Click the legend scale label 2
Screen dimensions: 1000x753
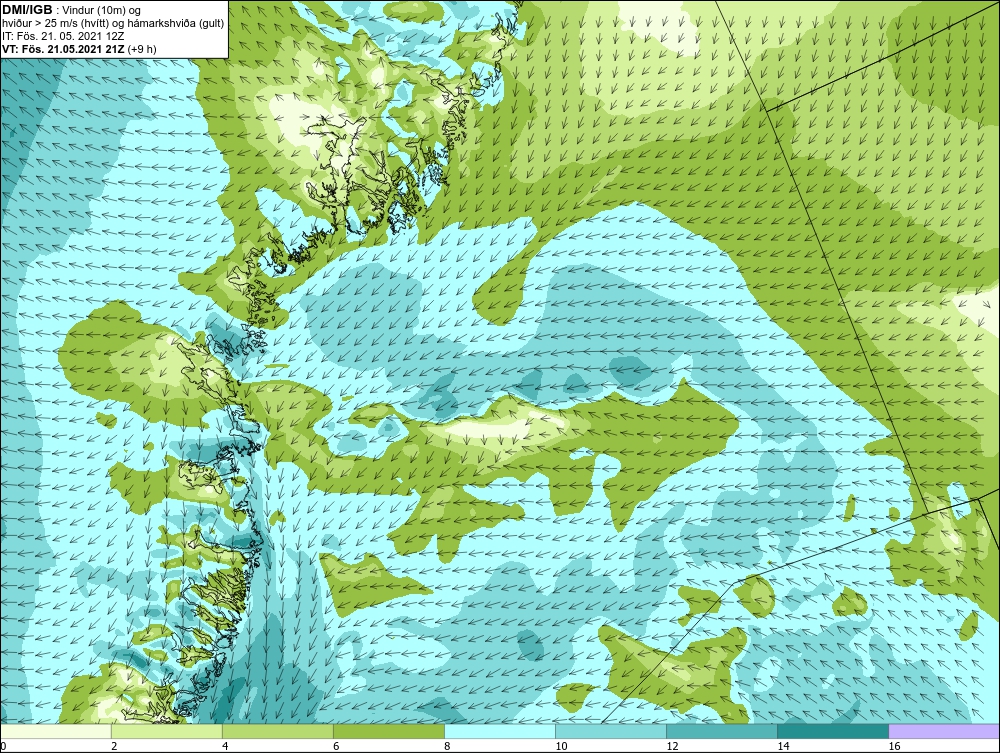[x=114, y=746]
